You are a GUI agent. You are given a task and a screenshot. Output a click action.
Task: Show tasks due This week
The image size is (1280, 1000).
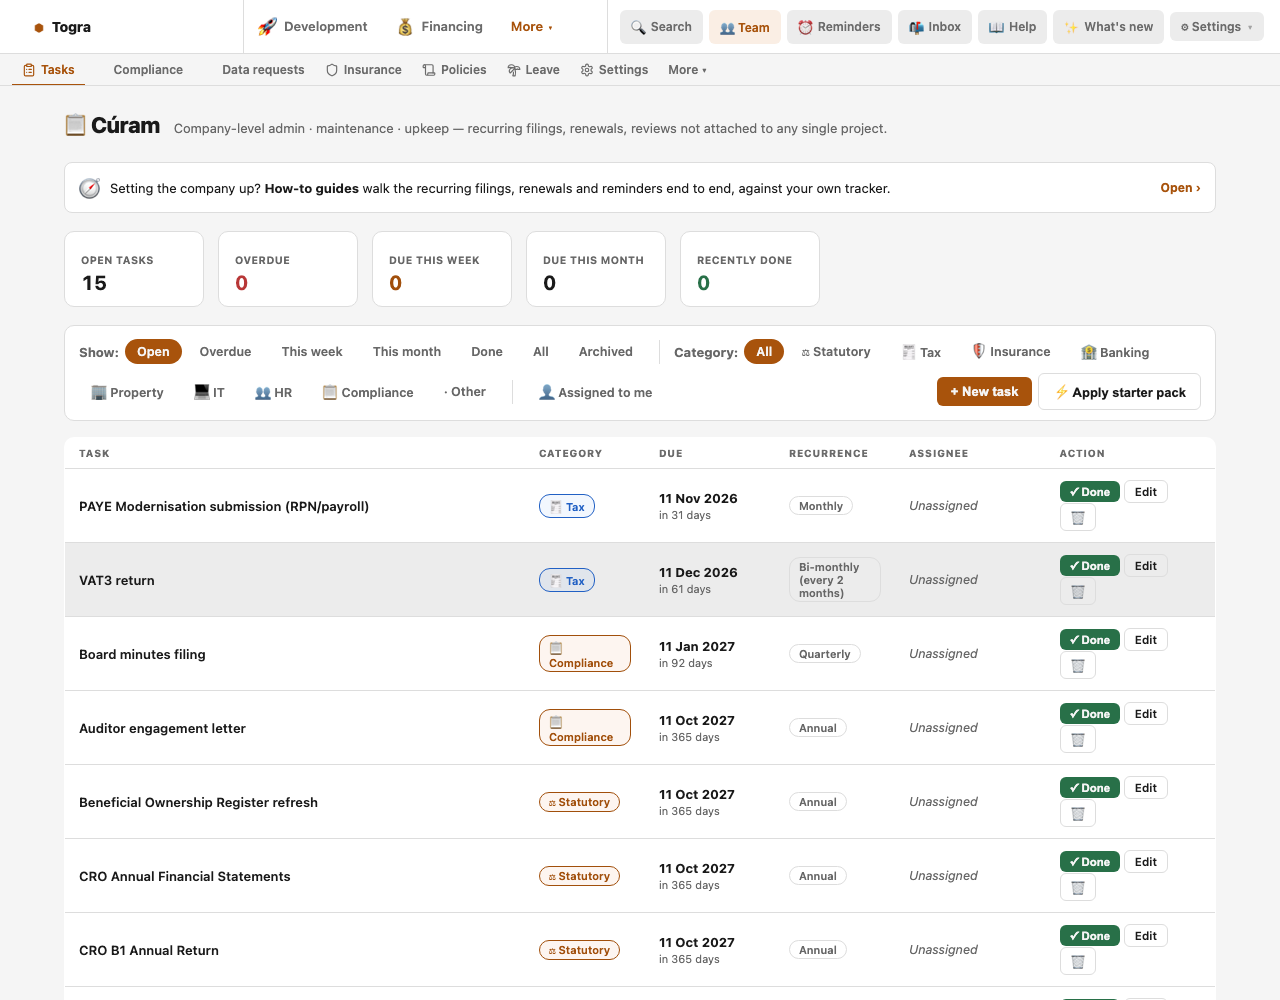point(312,352)
